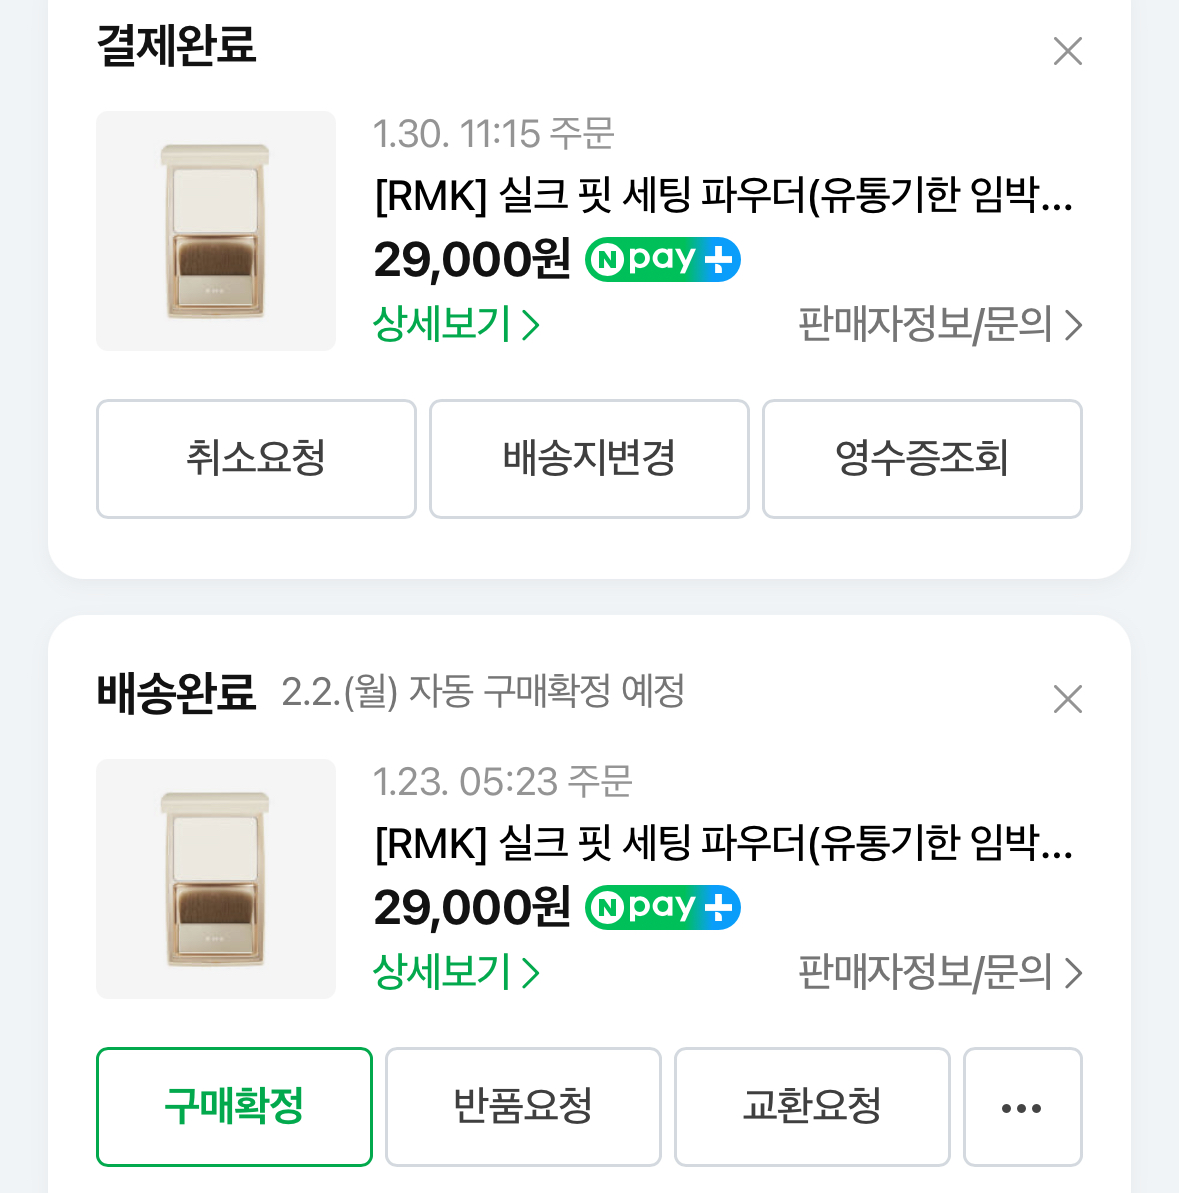Dismiss the 결제완료 order card

[x=1067, y=51]
